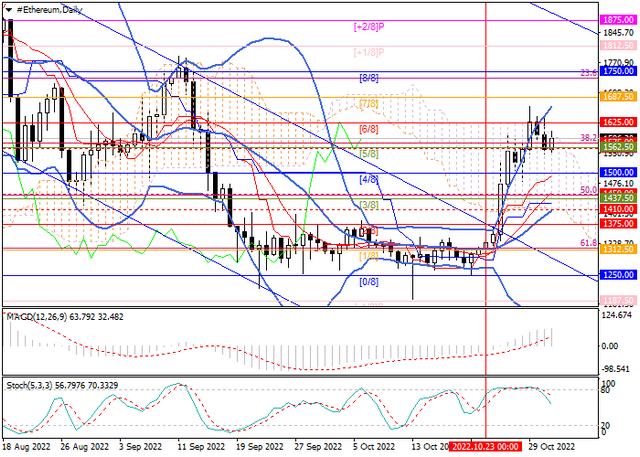640x457 pixels.
Task: Click the 1250.00 blue price label
Action: [618, 275]
